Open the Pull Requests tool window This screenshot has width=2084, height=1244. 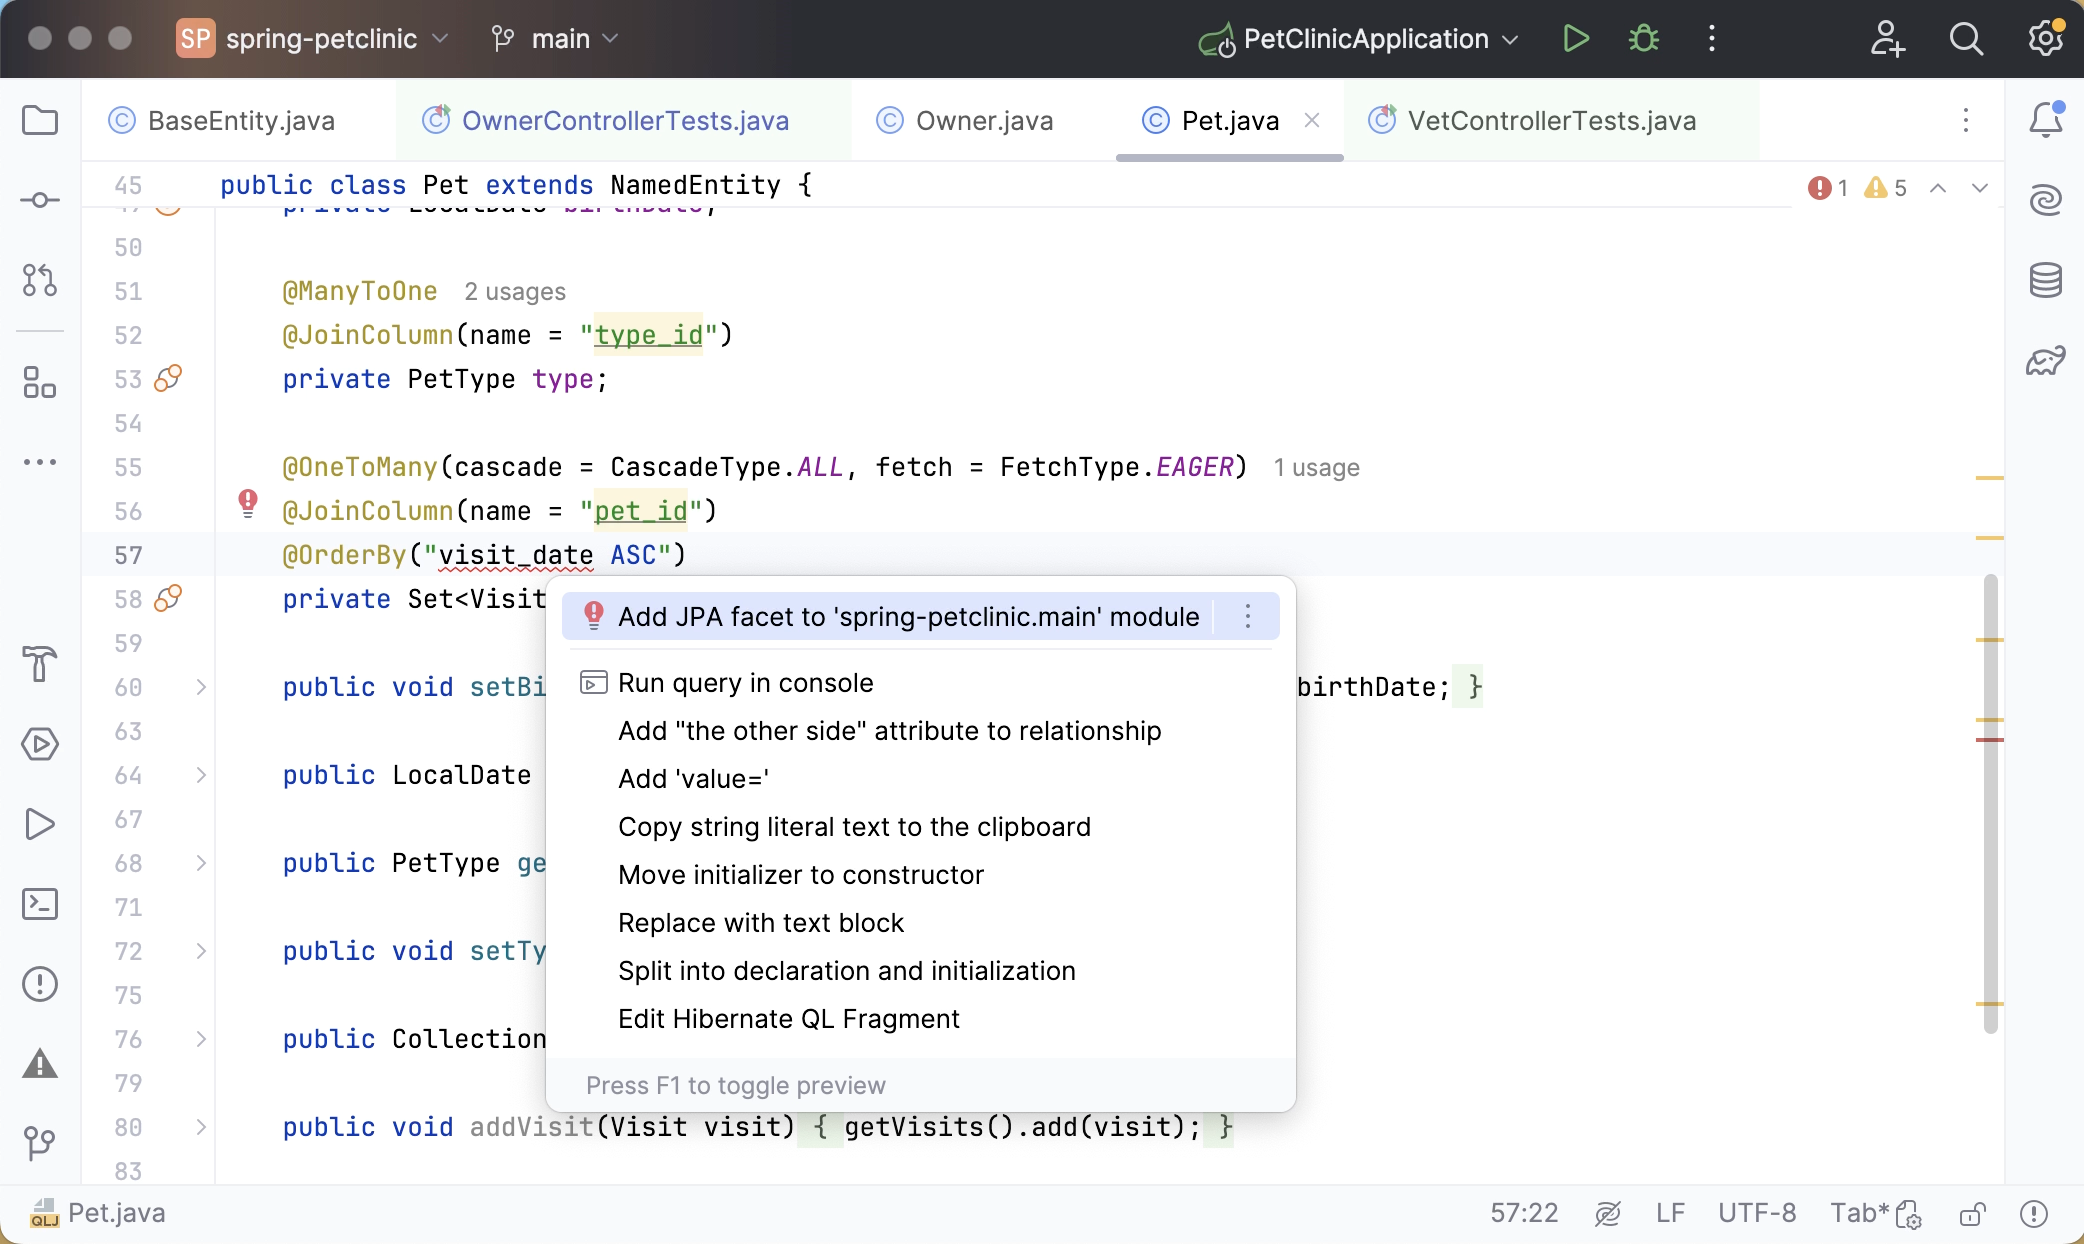click(40, 281)
